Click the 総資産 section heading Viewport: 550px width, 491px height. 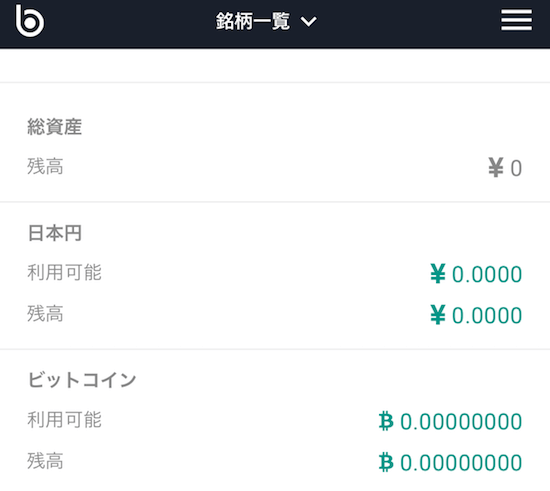(55, 127)
